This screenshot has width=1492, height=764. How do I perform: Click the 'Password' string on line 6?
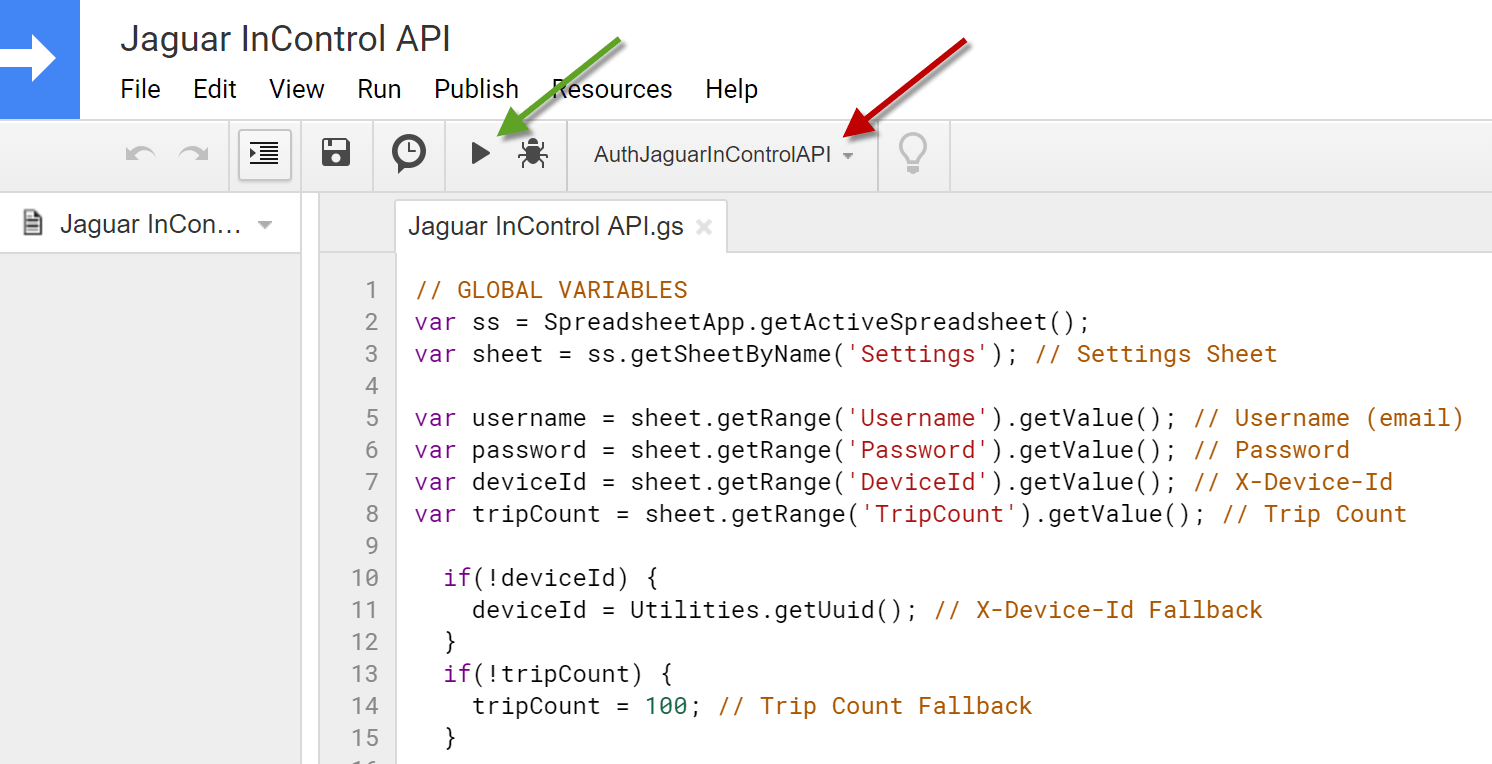[917, 450]
